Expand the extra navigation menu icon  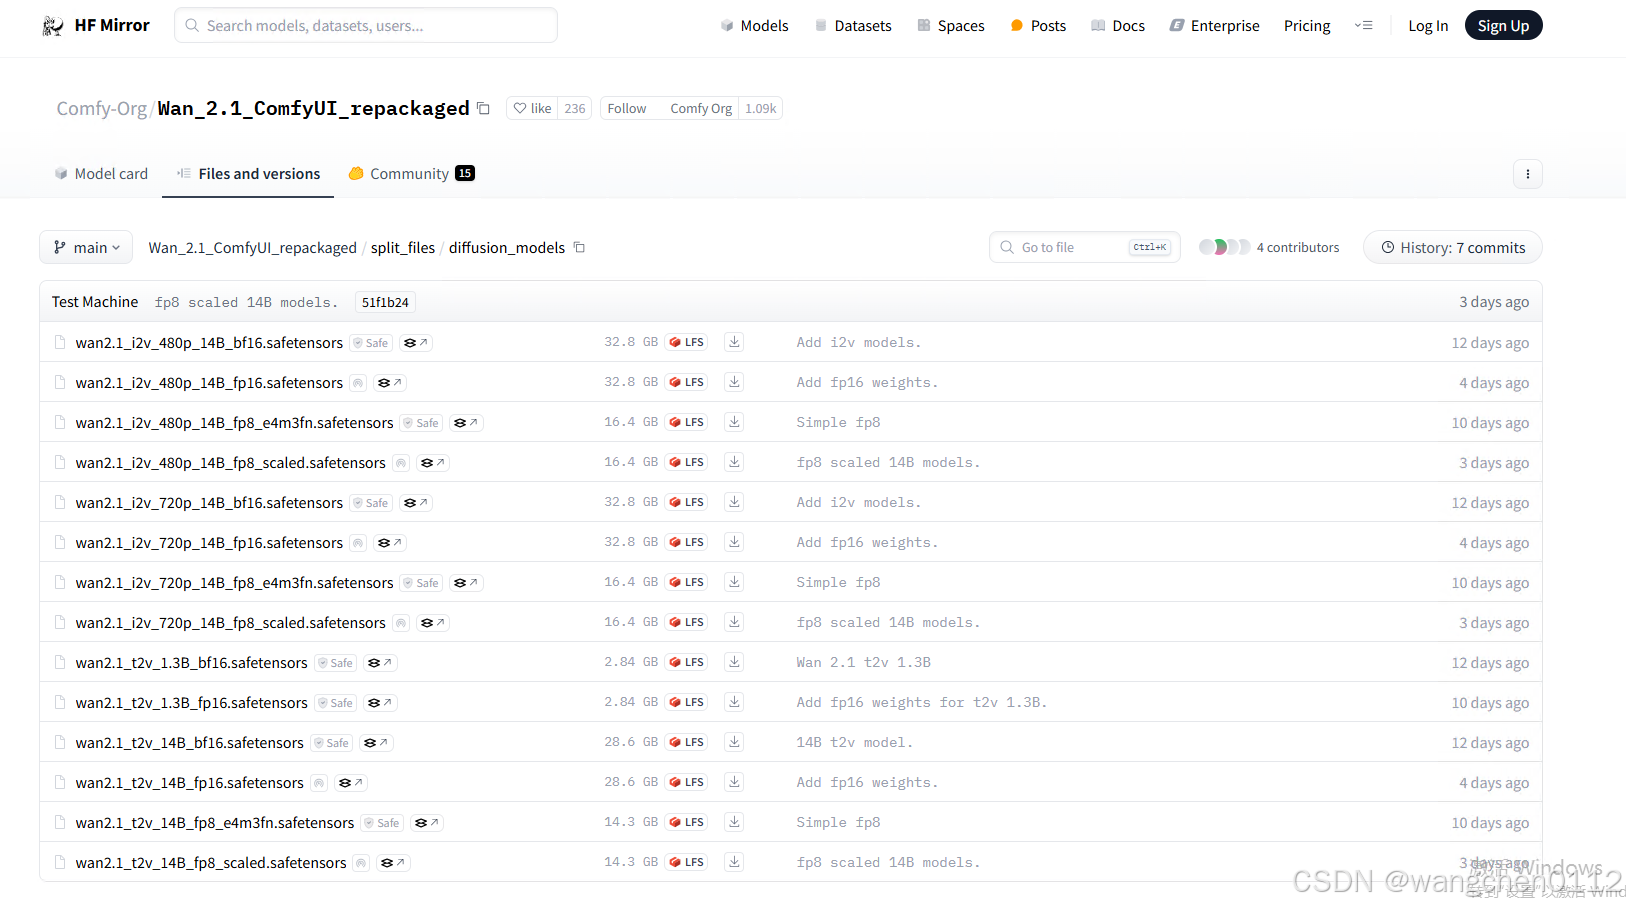[x=1363, y=26]
